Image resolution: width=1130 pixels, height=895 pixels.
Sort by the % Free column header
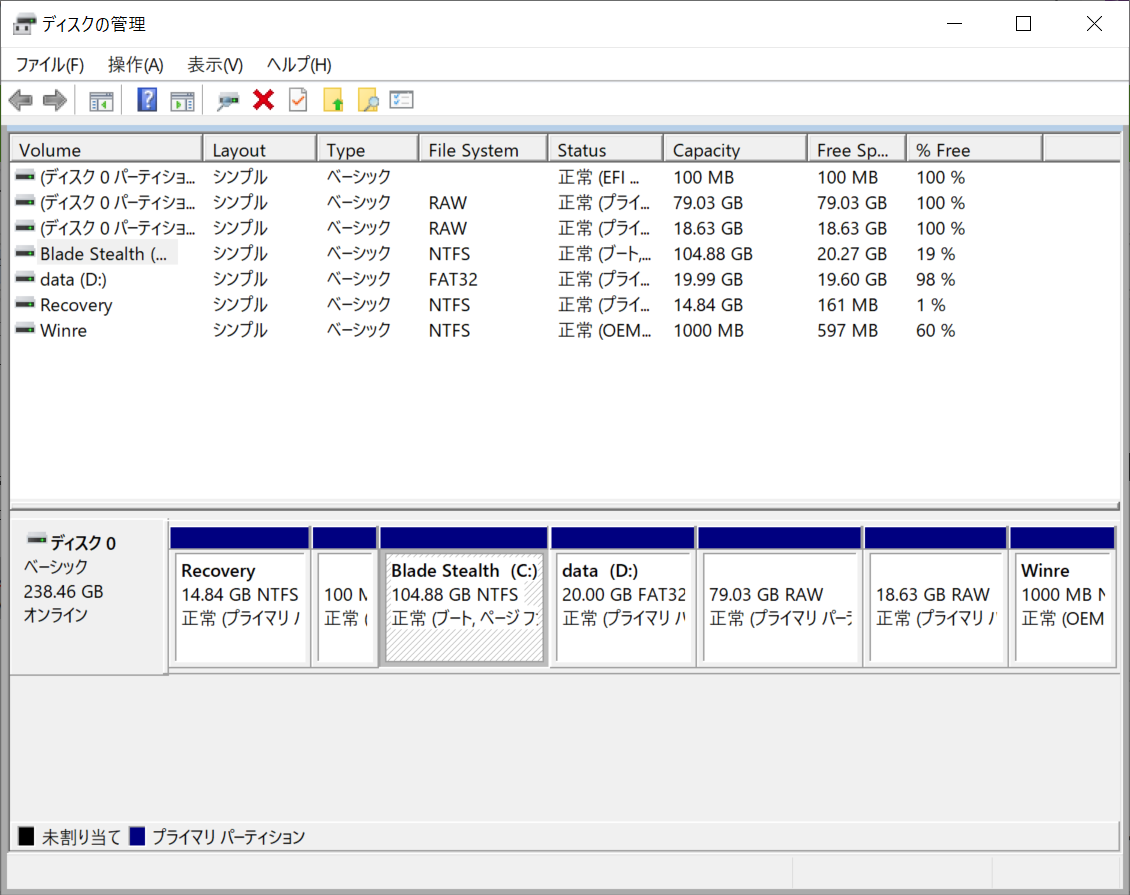pos(974,149)
